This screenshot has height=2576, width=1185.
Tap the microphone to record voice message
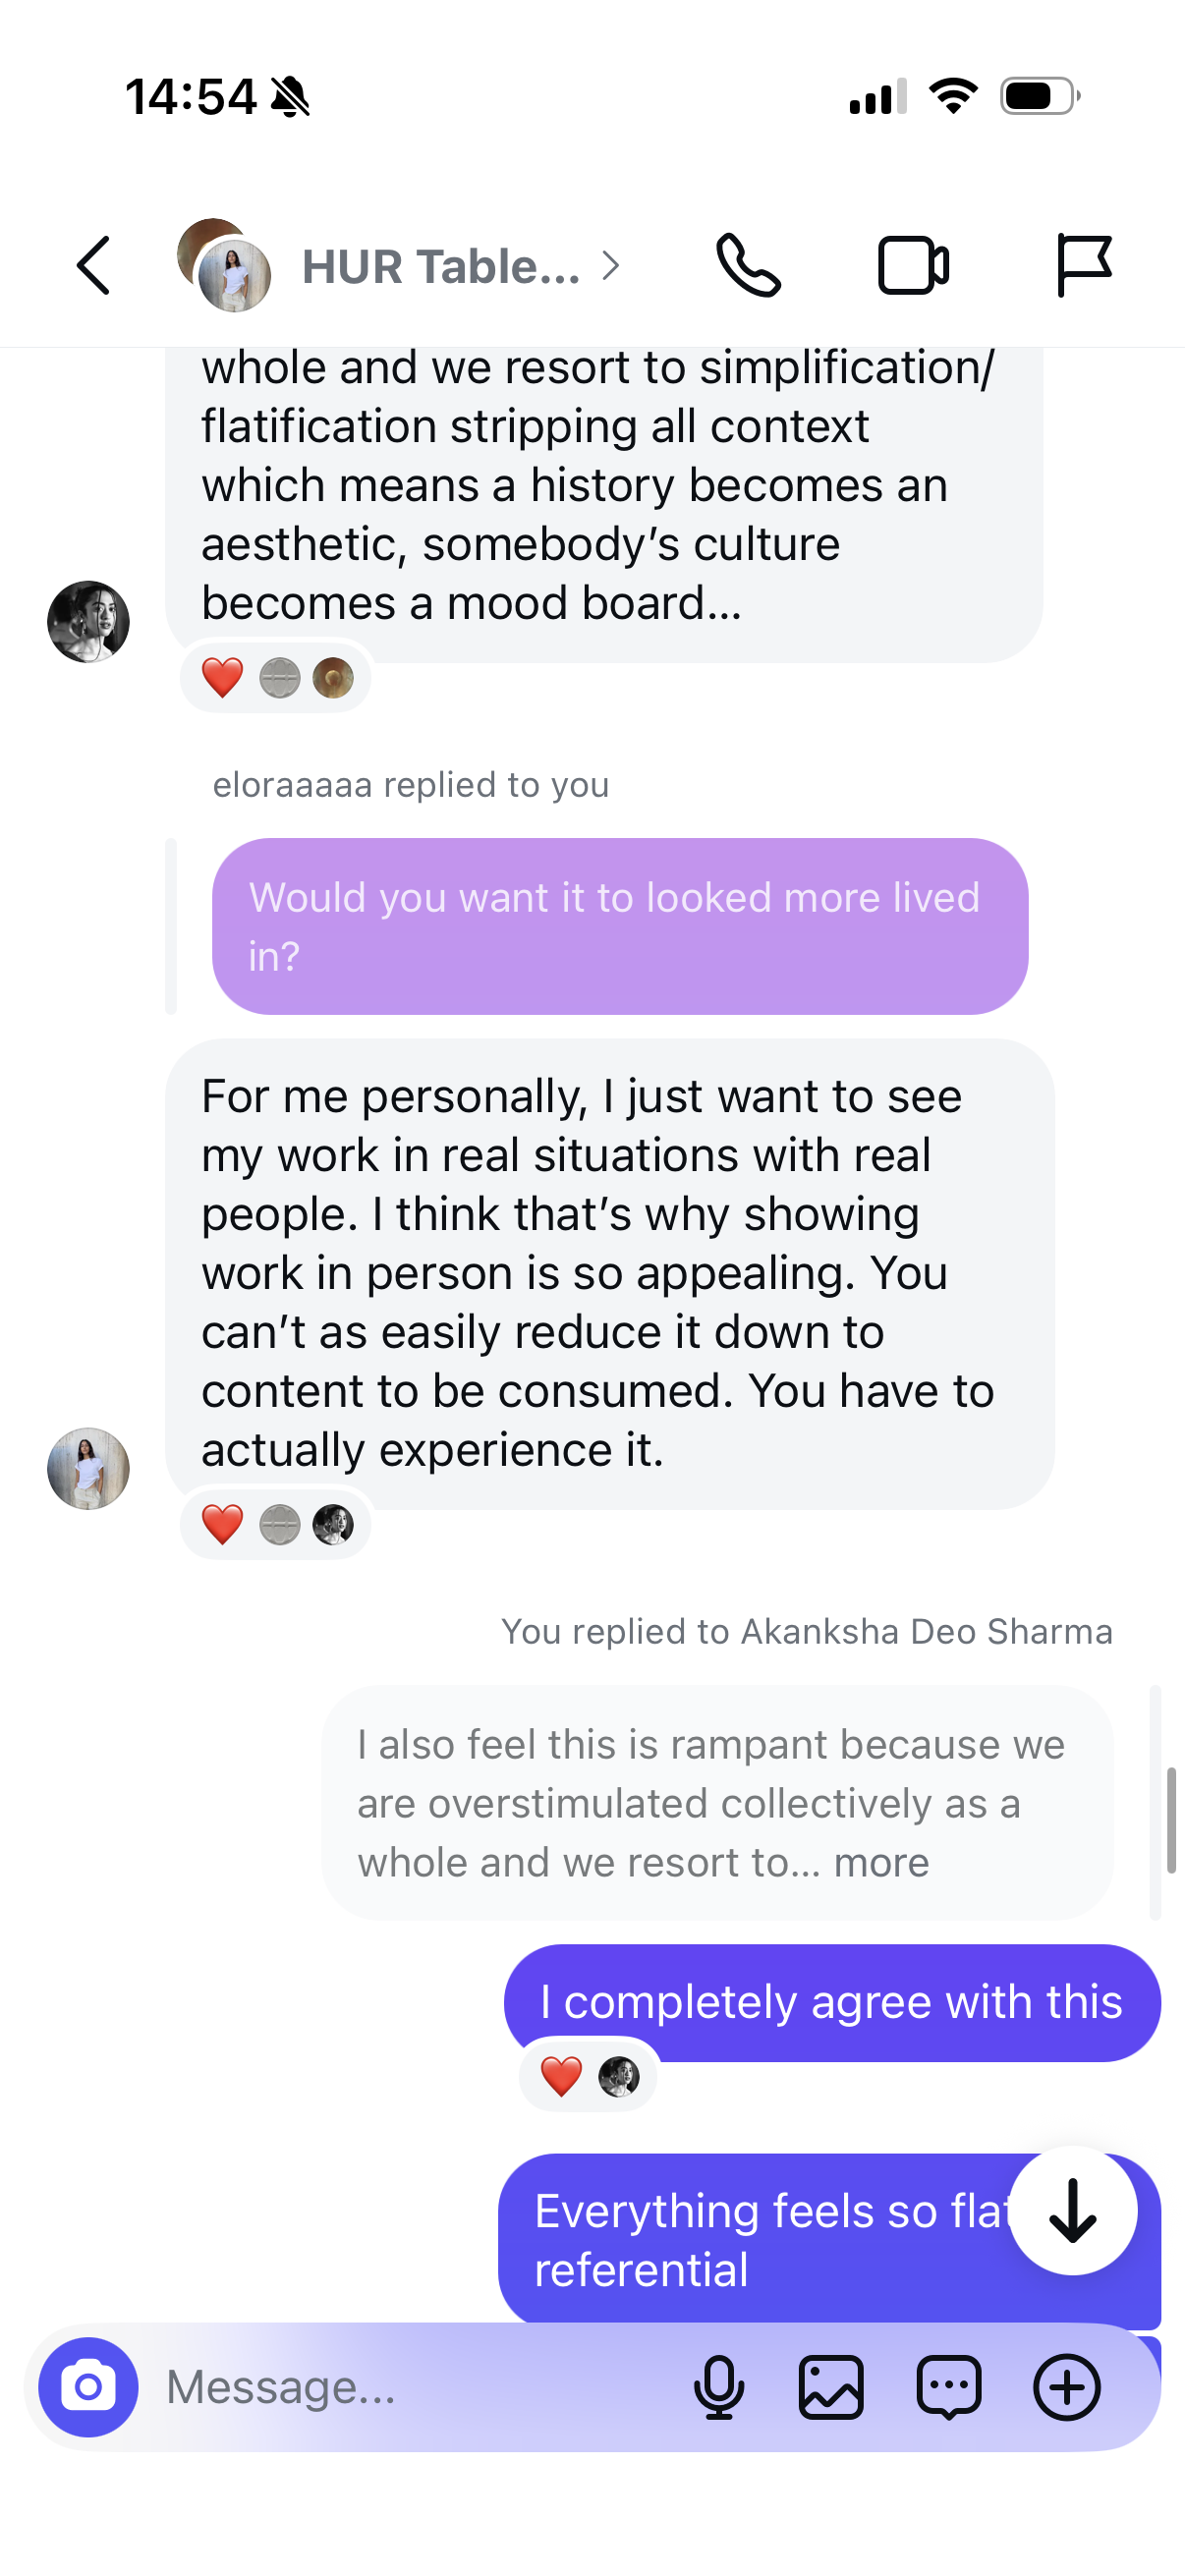718,2387
